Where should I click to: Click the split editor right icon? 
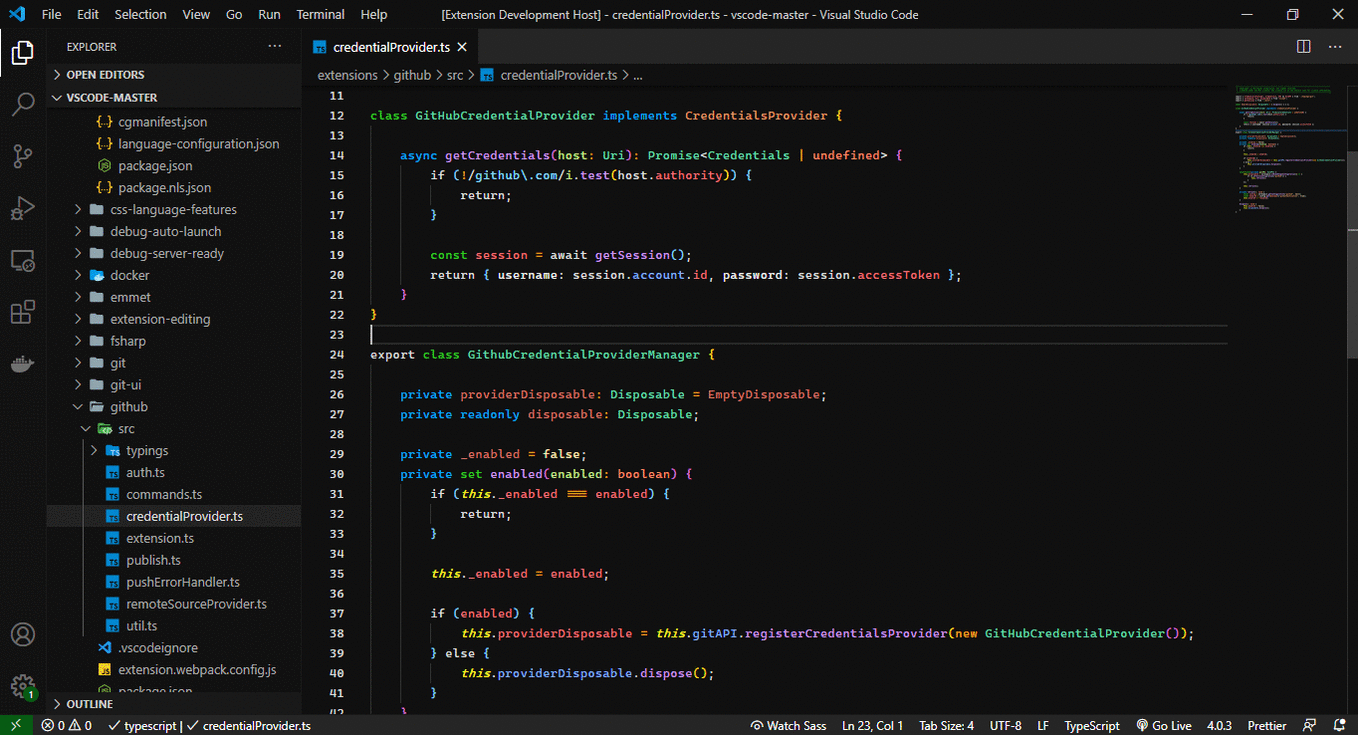click(x=1304, y=46)
